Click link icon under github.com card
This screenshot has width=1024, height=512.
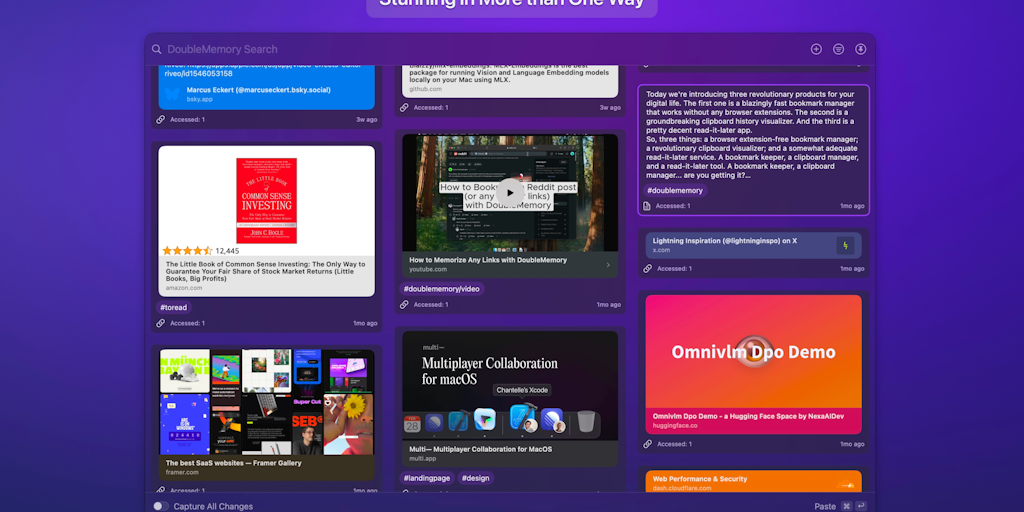(x=404, y=107)
